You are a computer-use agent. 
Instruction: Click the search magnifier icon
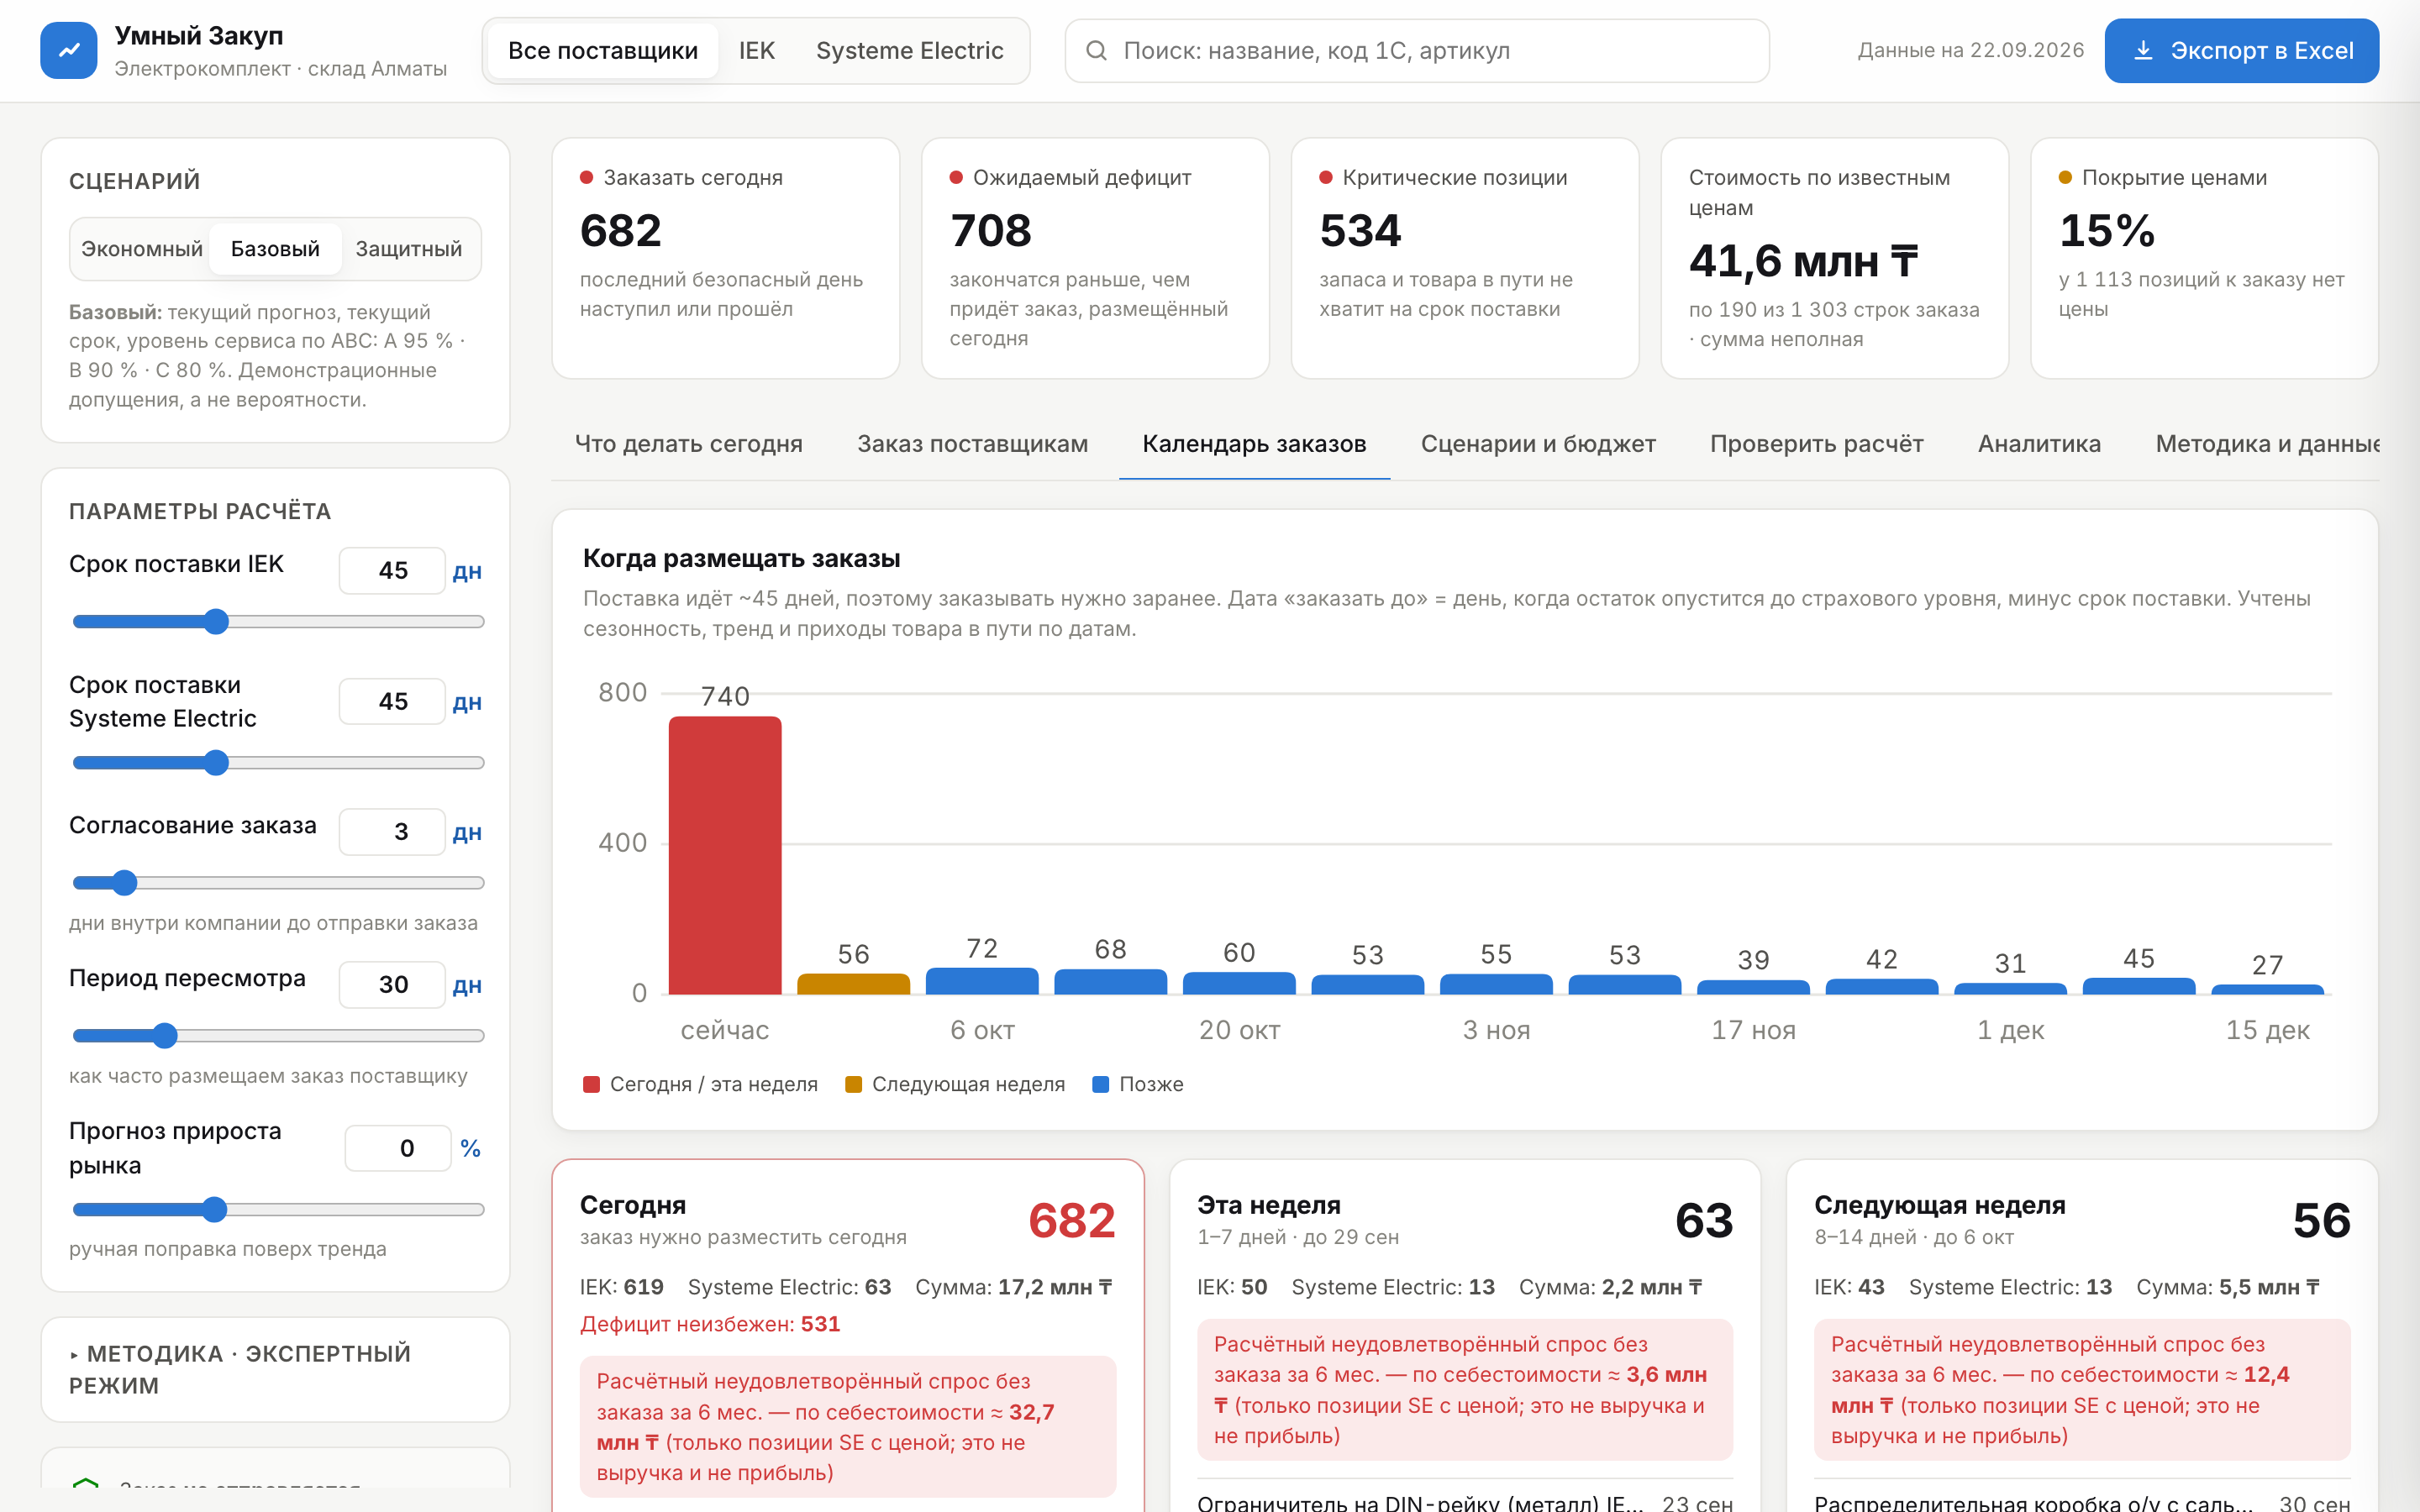(1096, 50)
